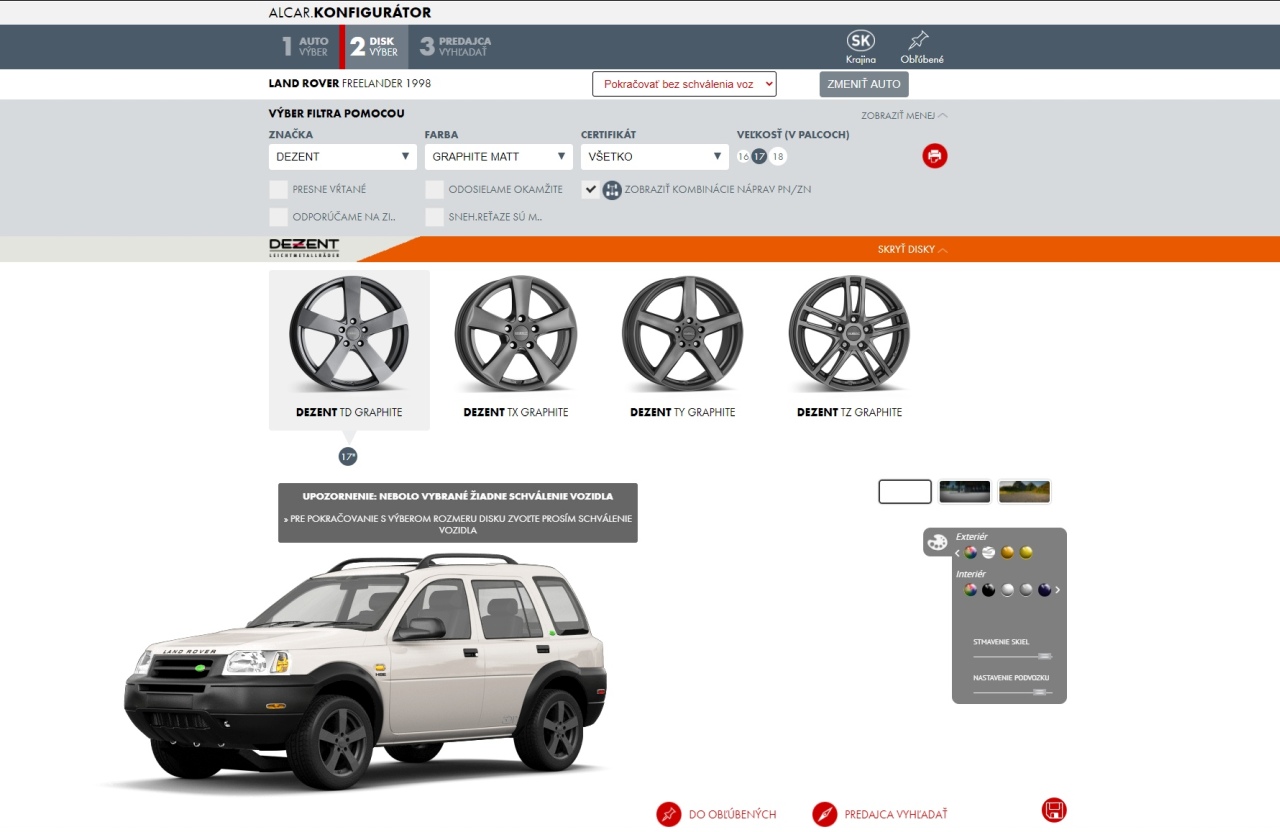Viewport: 1280px width, 832px height.
Task: Click the Land Rover Freelander car image
Action: (x=365, y=672)
